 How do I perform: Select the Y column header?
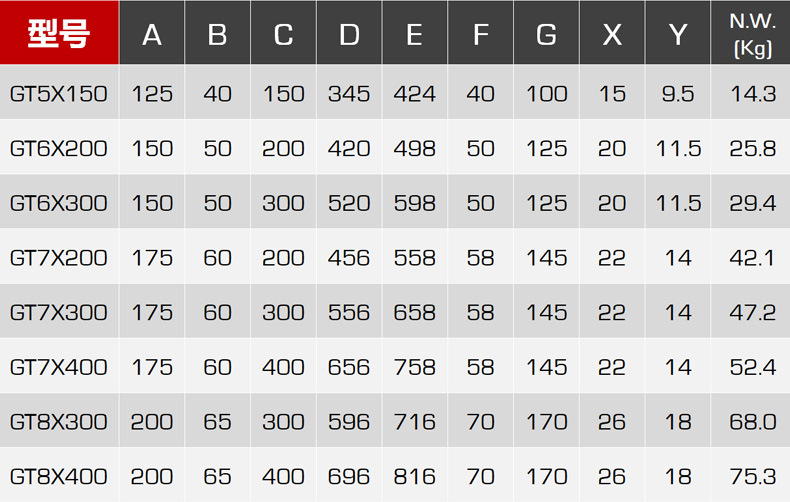[678, 35]
